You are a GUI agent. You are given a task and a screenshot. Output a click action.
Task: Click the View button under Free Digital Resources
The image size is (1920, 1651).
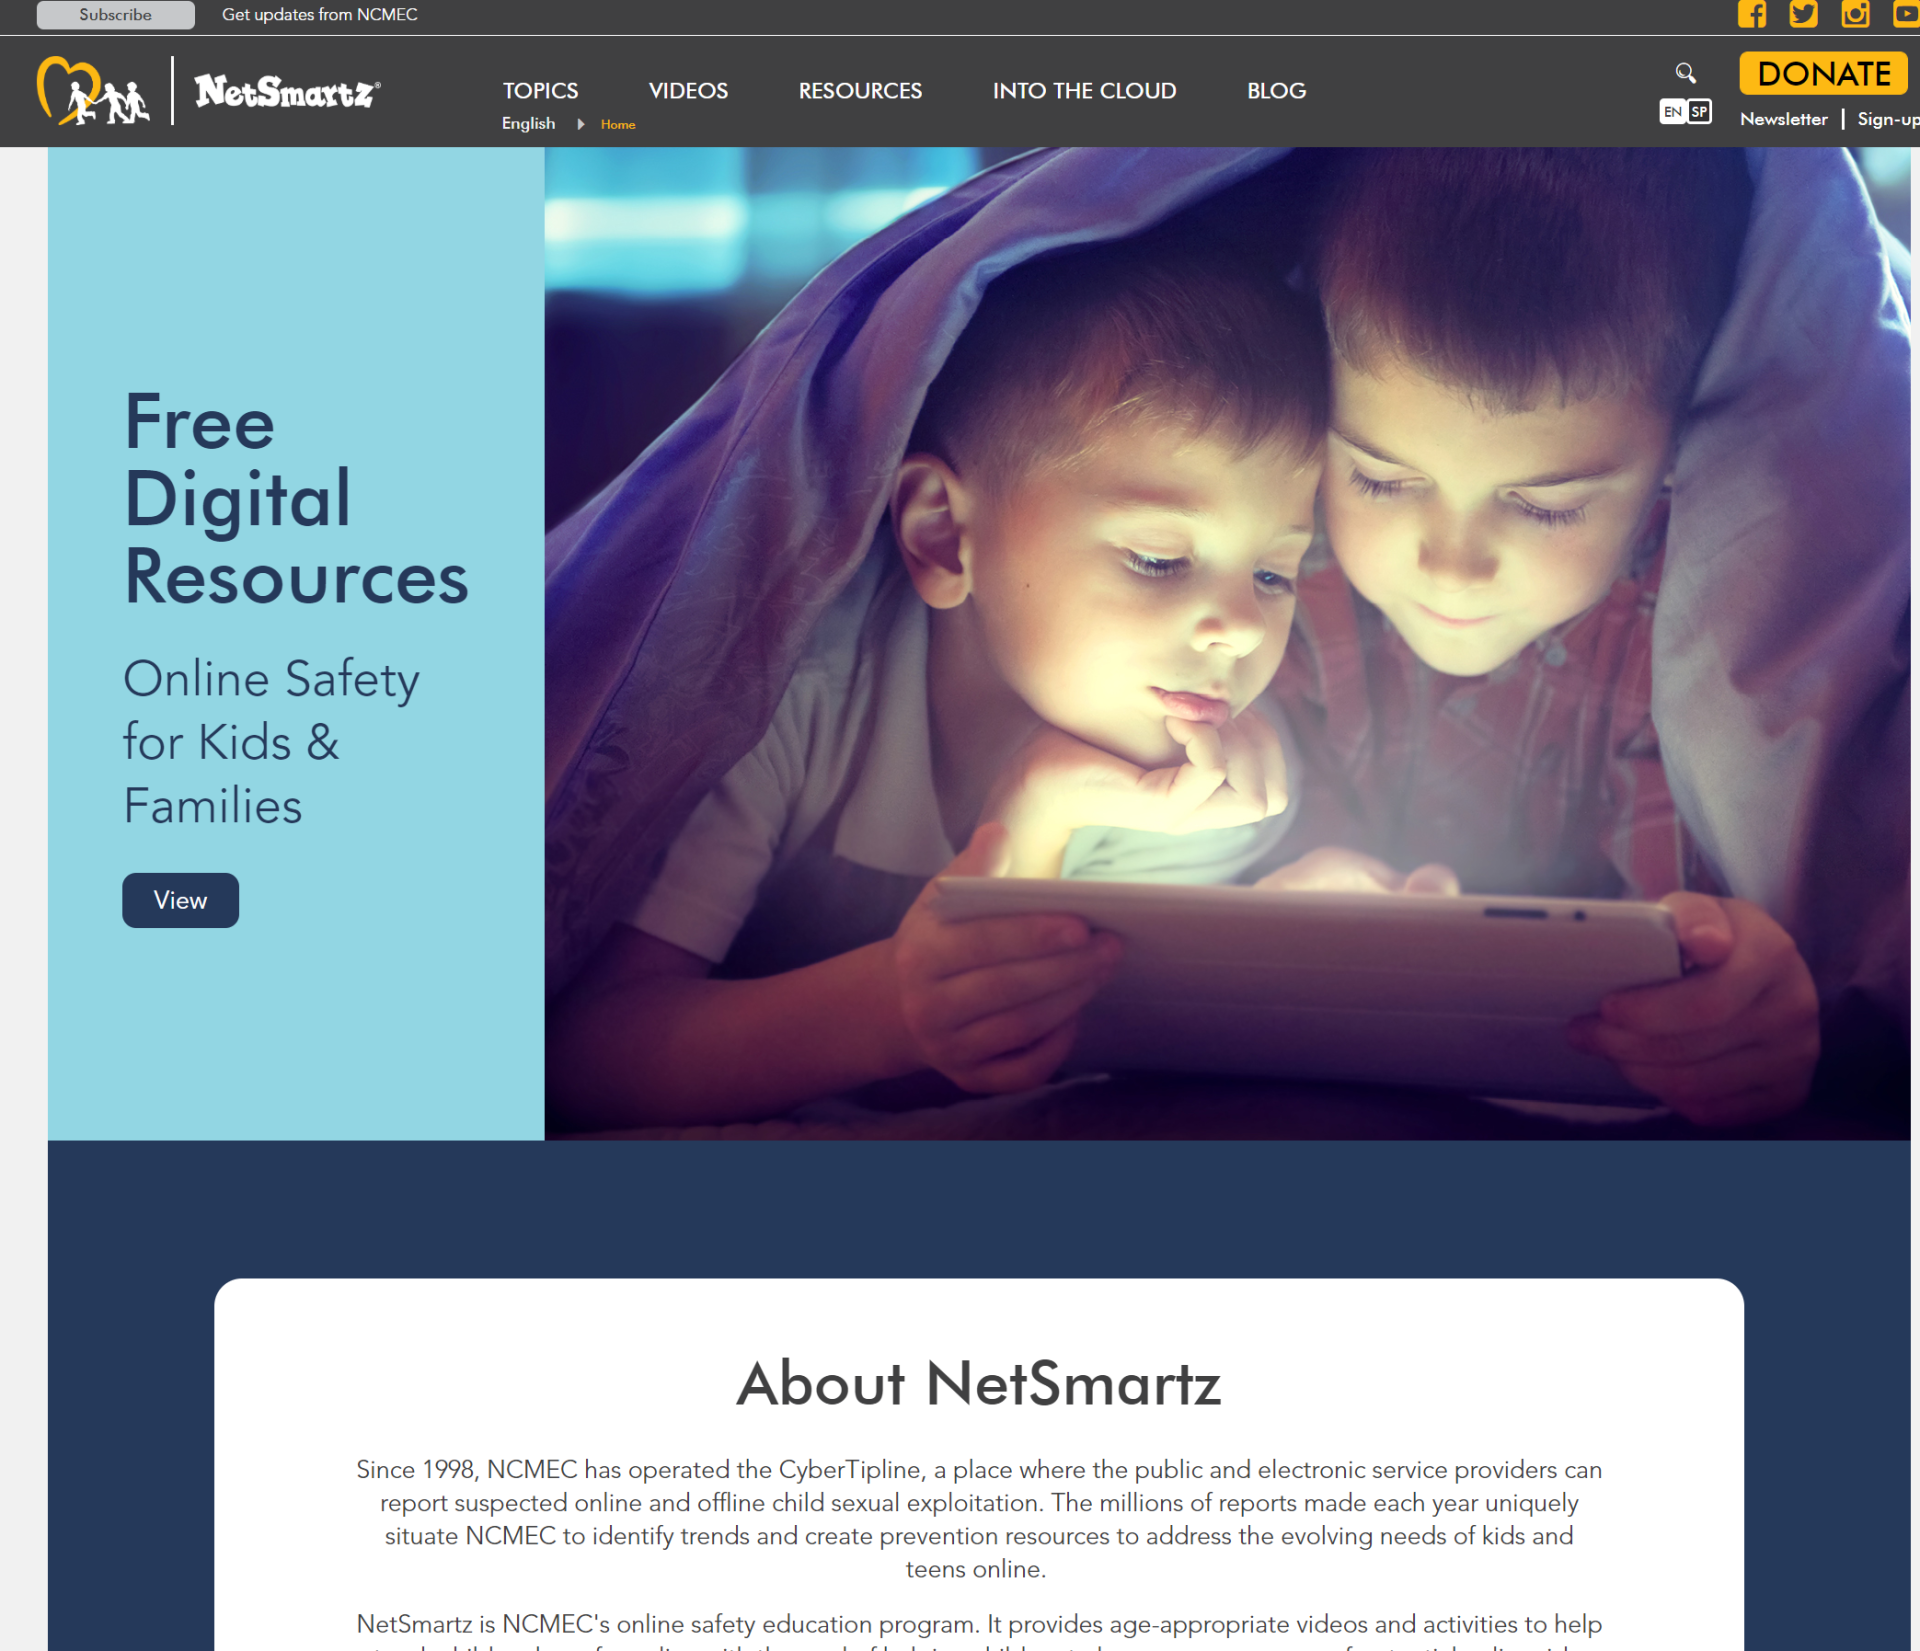(x=180, y=900)
